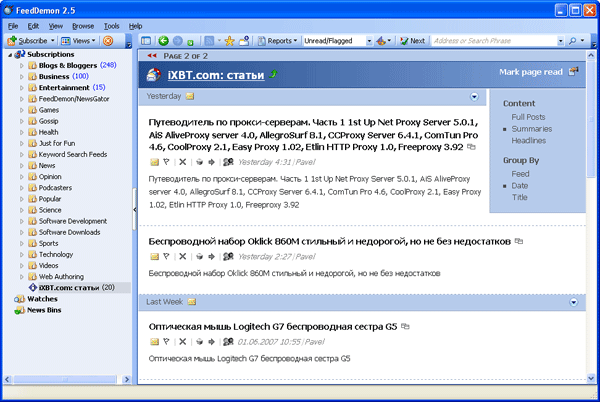The height and width of the screenshot is (402, 600).
Task: Open the search options arrow beside magnifier
Action: click(582, 41)
